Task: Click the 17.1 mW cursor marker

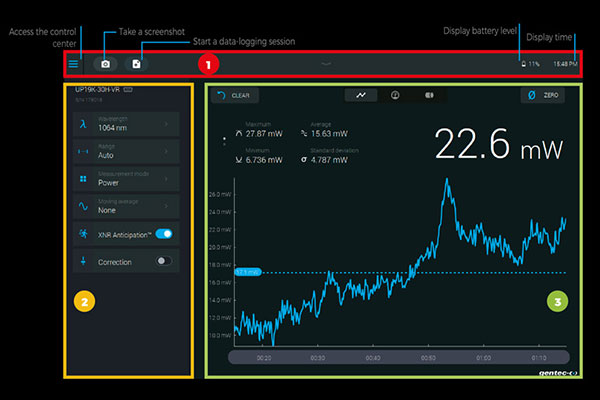Action: tap(248, 272)
